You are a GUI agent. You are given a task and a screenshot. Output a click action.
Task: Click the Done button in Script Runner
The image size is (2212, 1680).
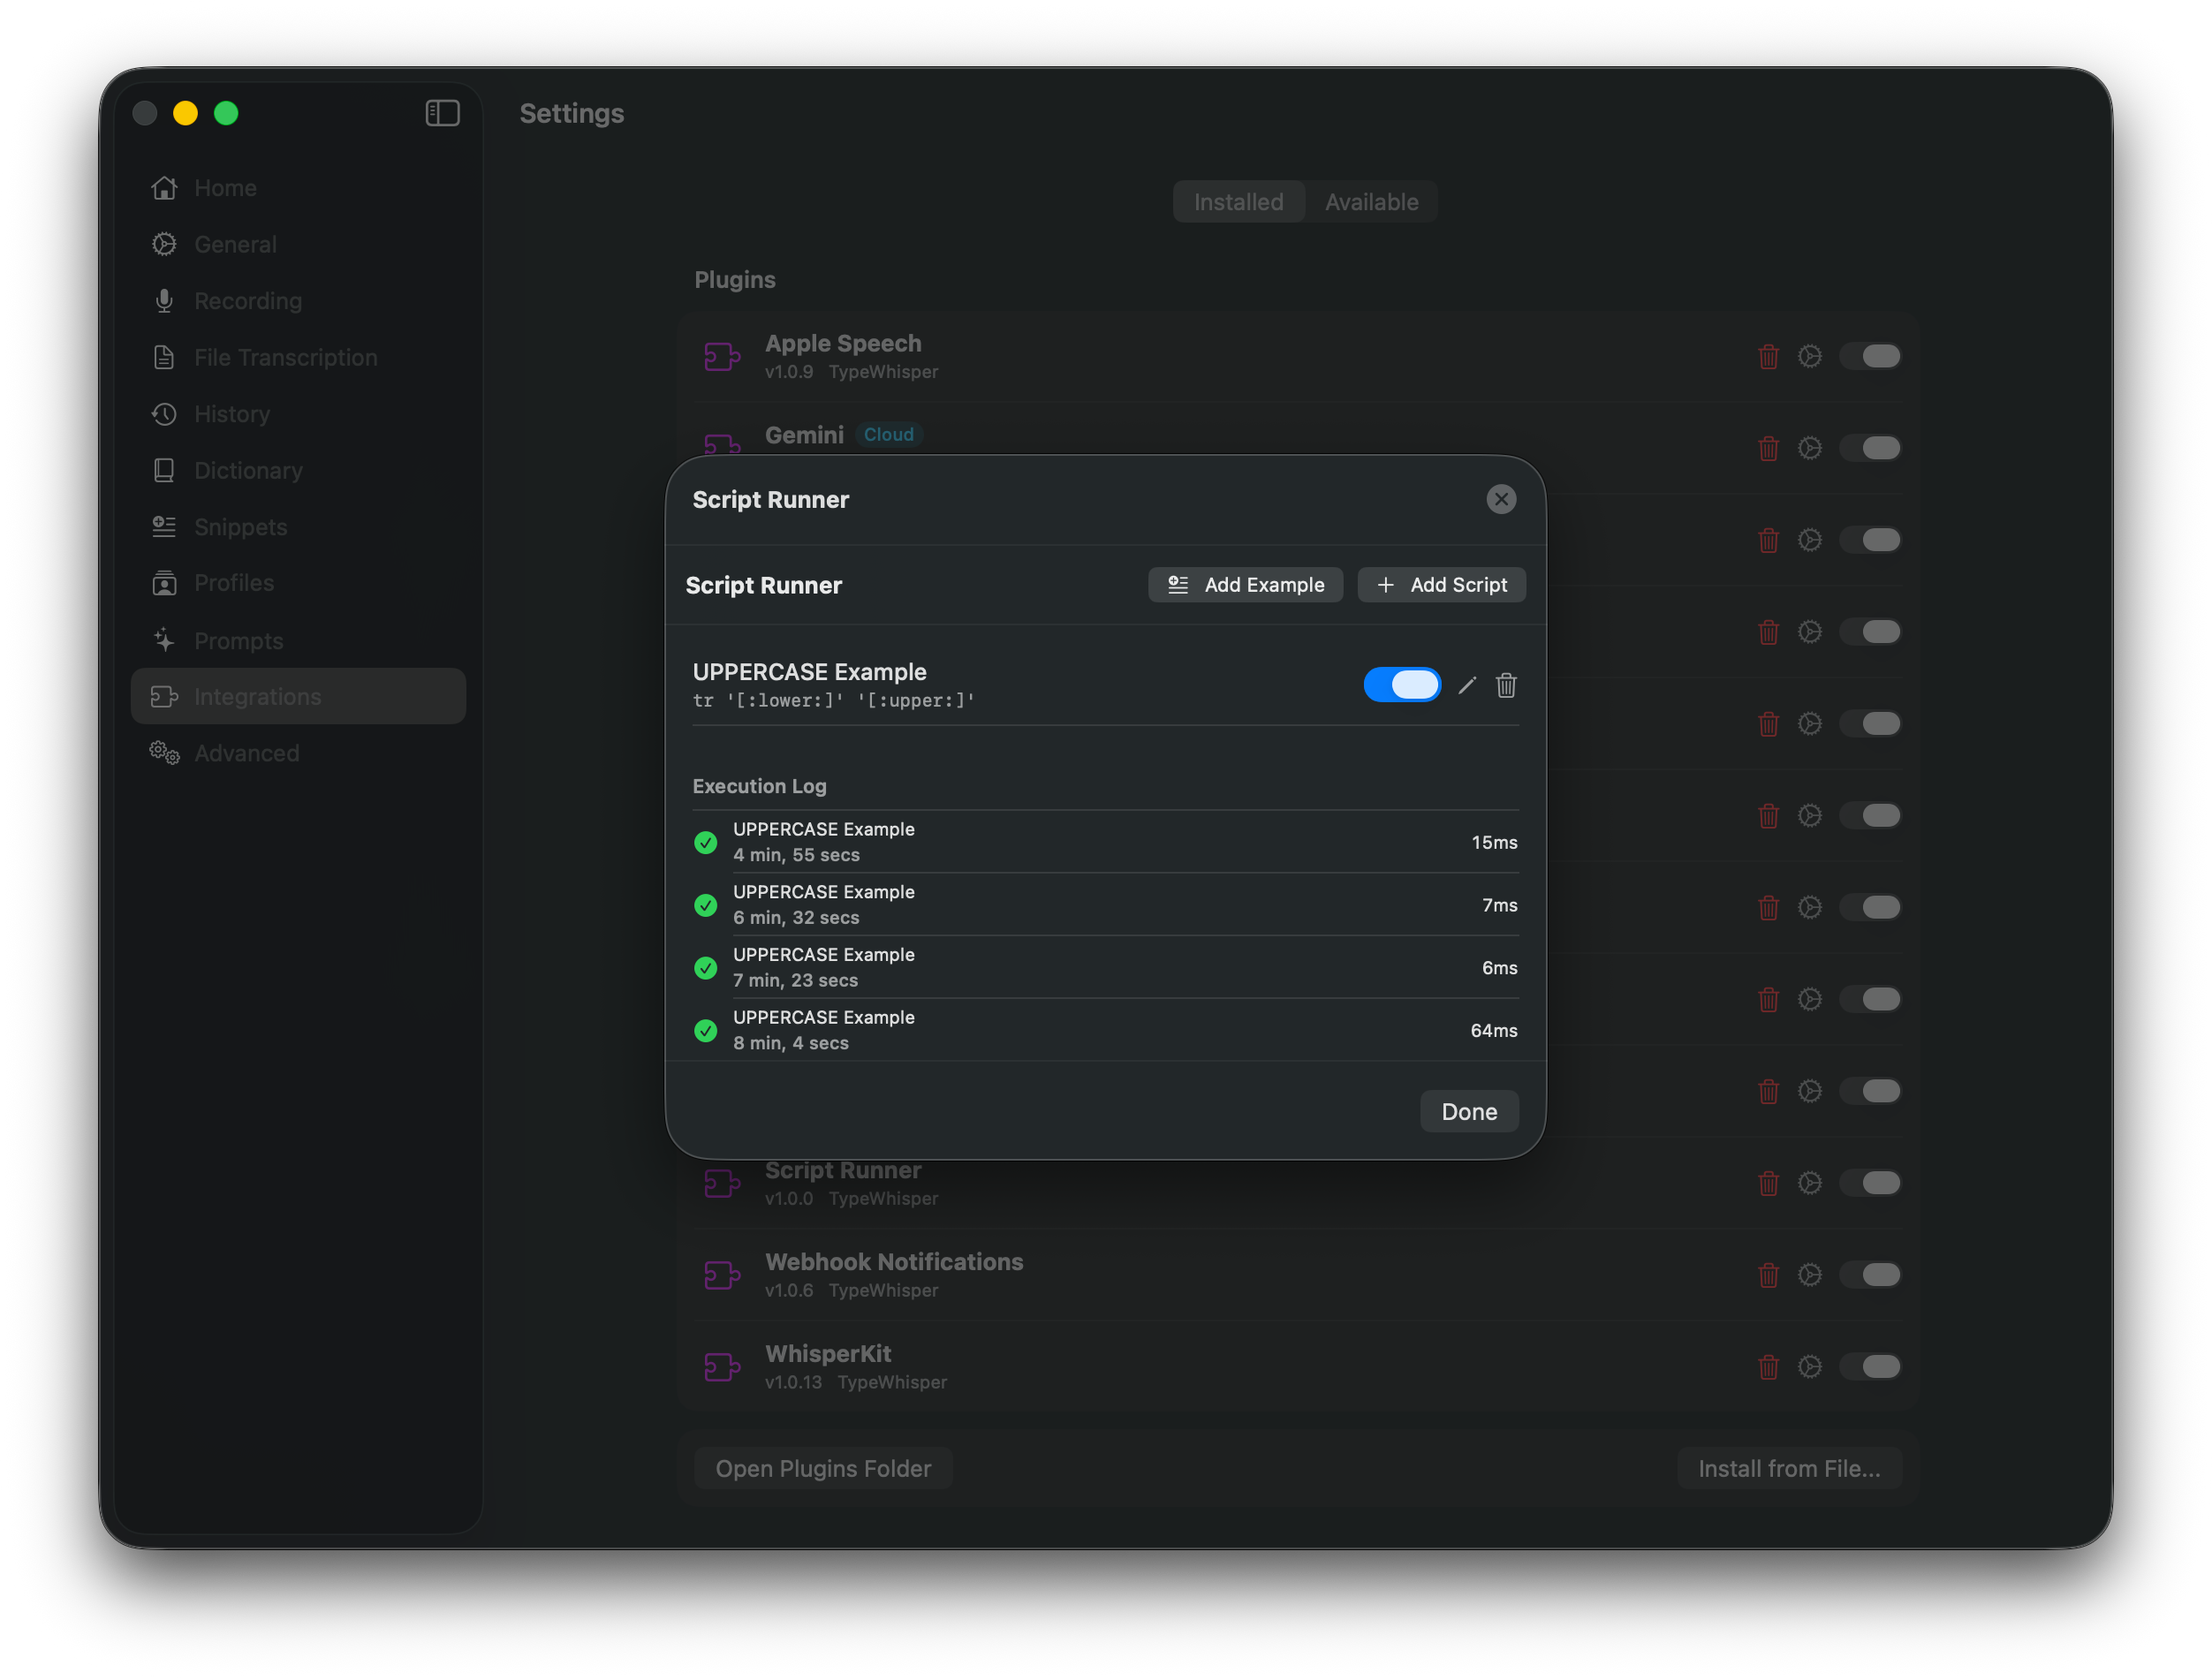(1469, 1110)
